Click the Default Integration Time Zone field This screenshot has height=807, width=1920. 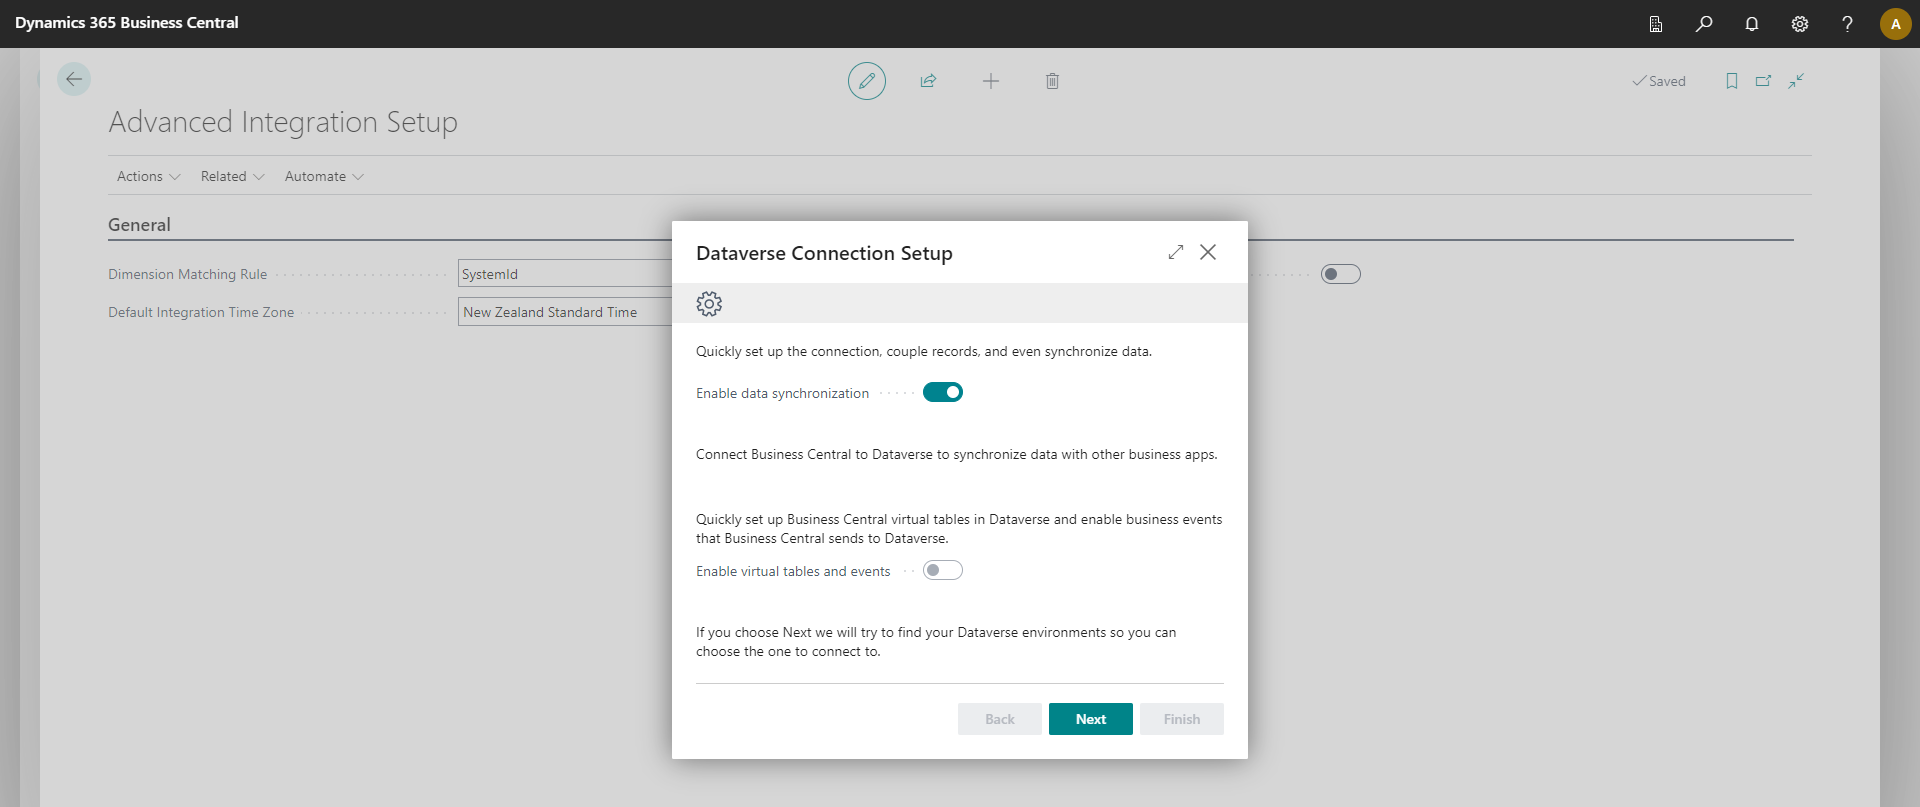(x=565, y=312)
